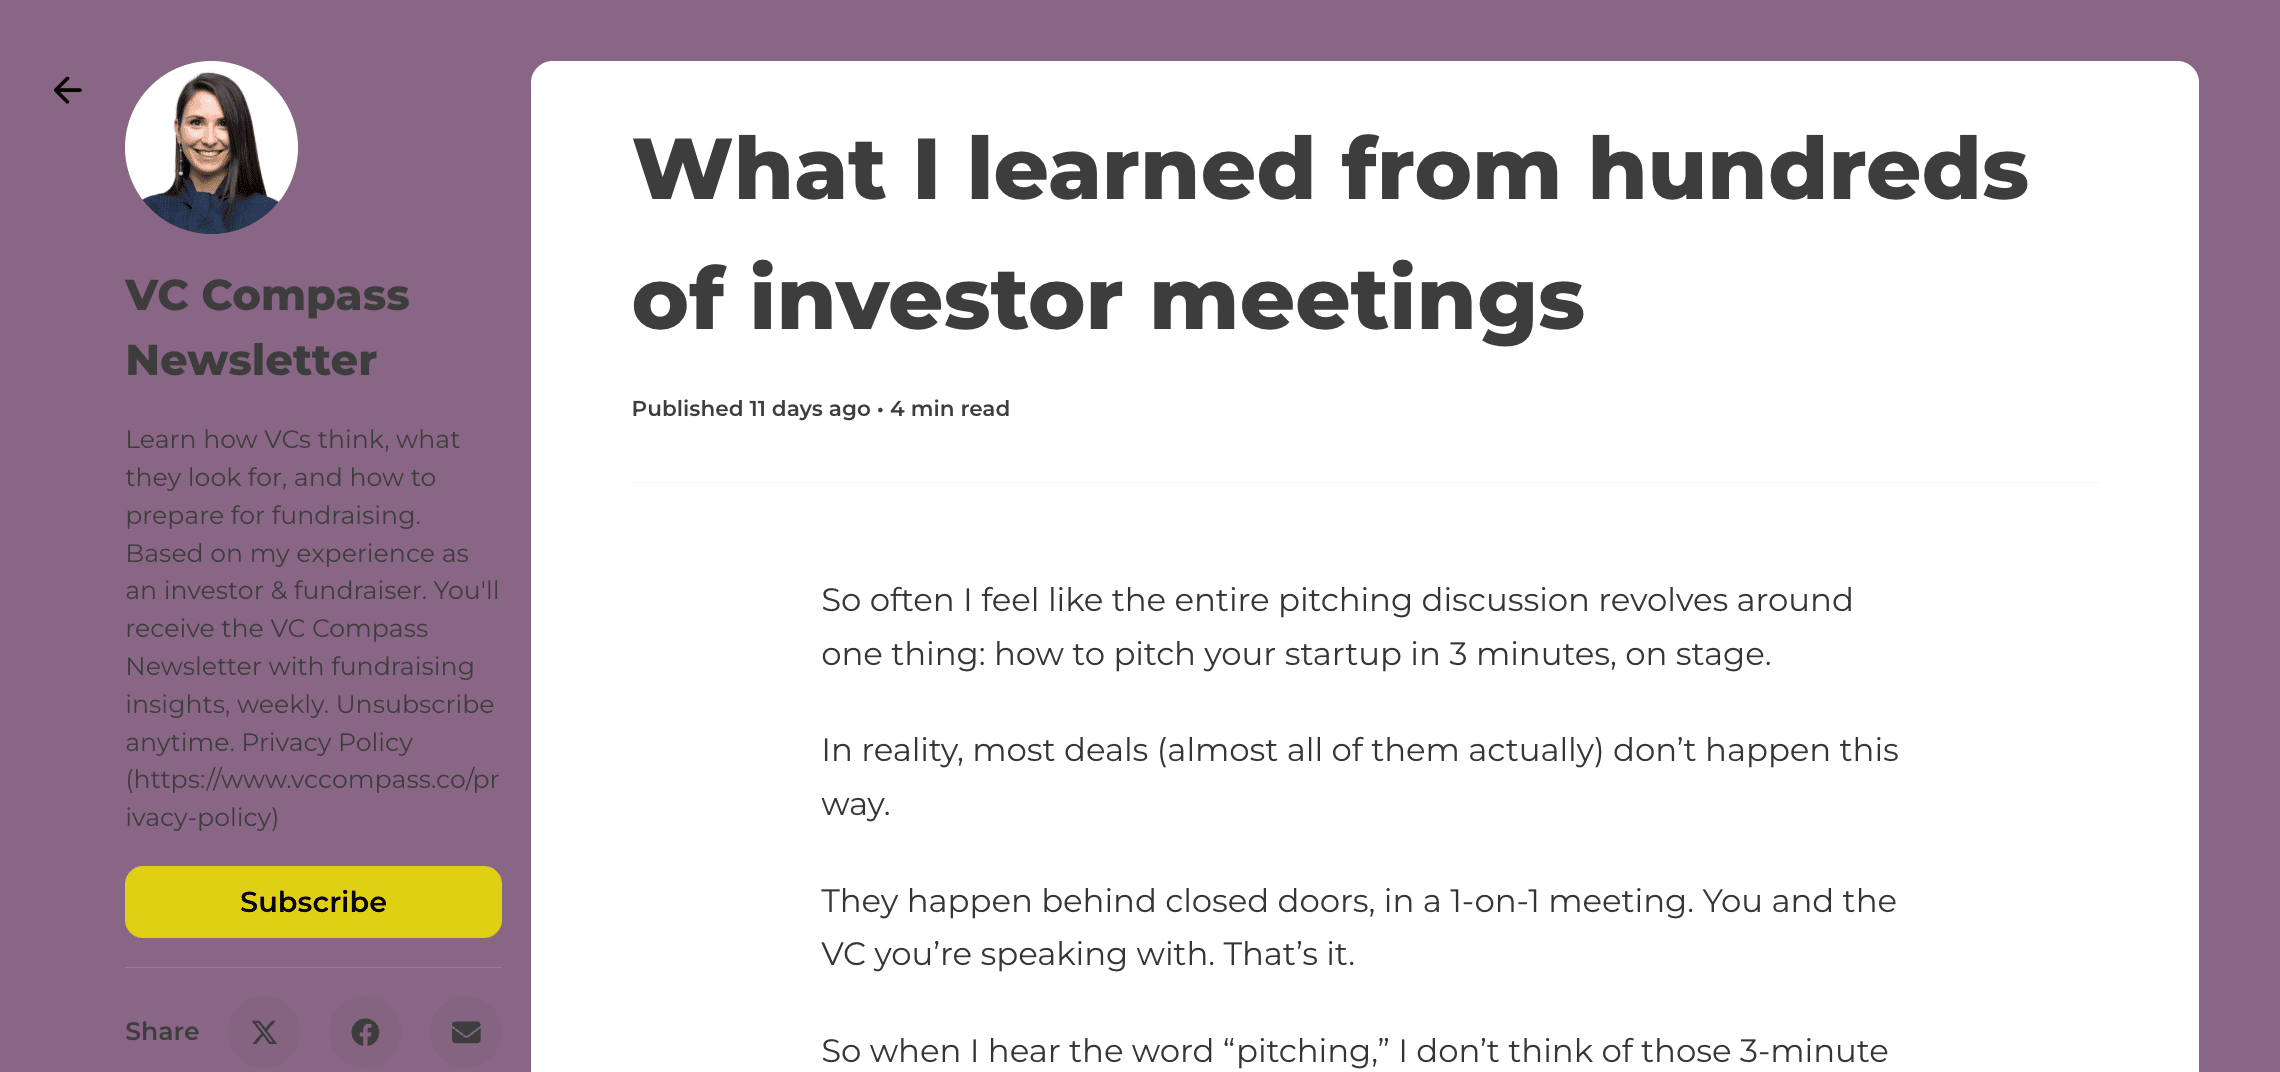The image size is (2280, 1072).
Task: Click the "Share" label in the sidebar
Action: point(162,1031)
